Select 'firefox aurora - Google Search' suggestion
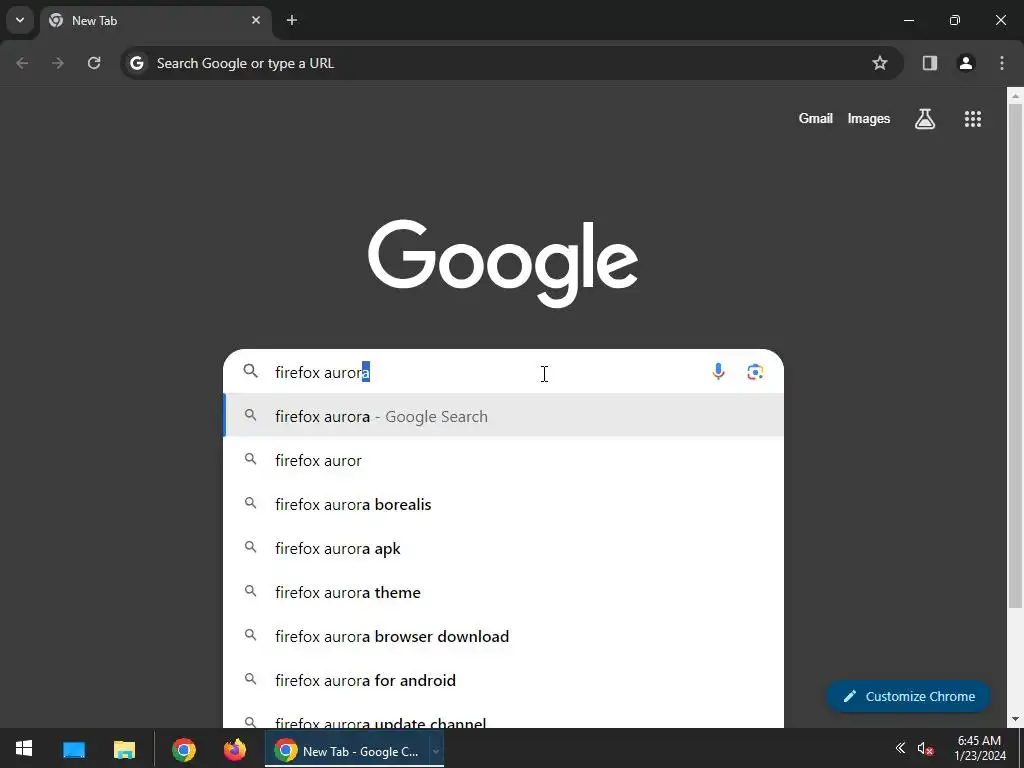 [504, 416]
